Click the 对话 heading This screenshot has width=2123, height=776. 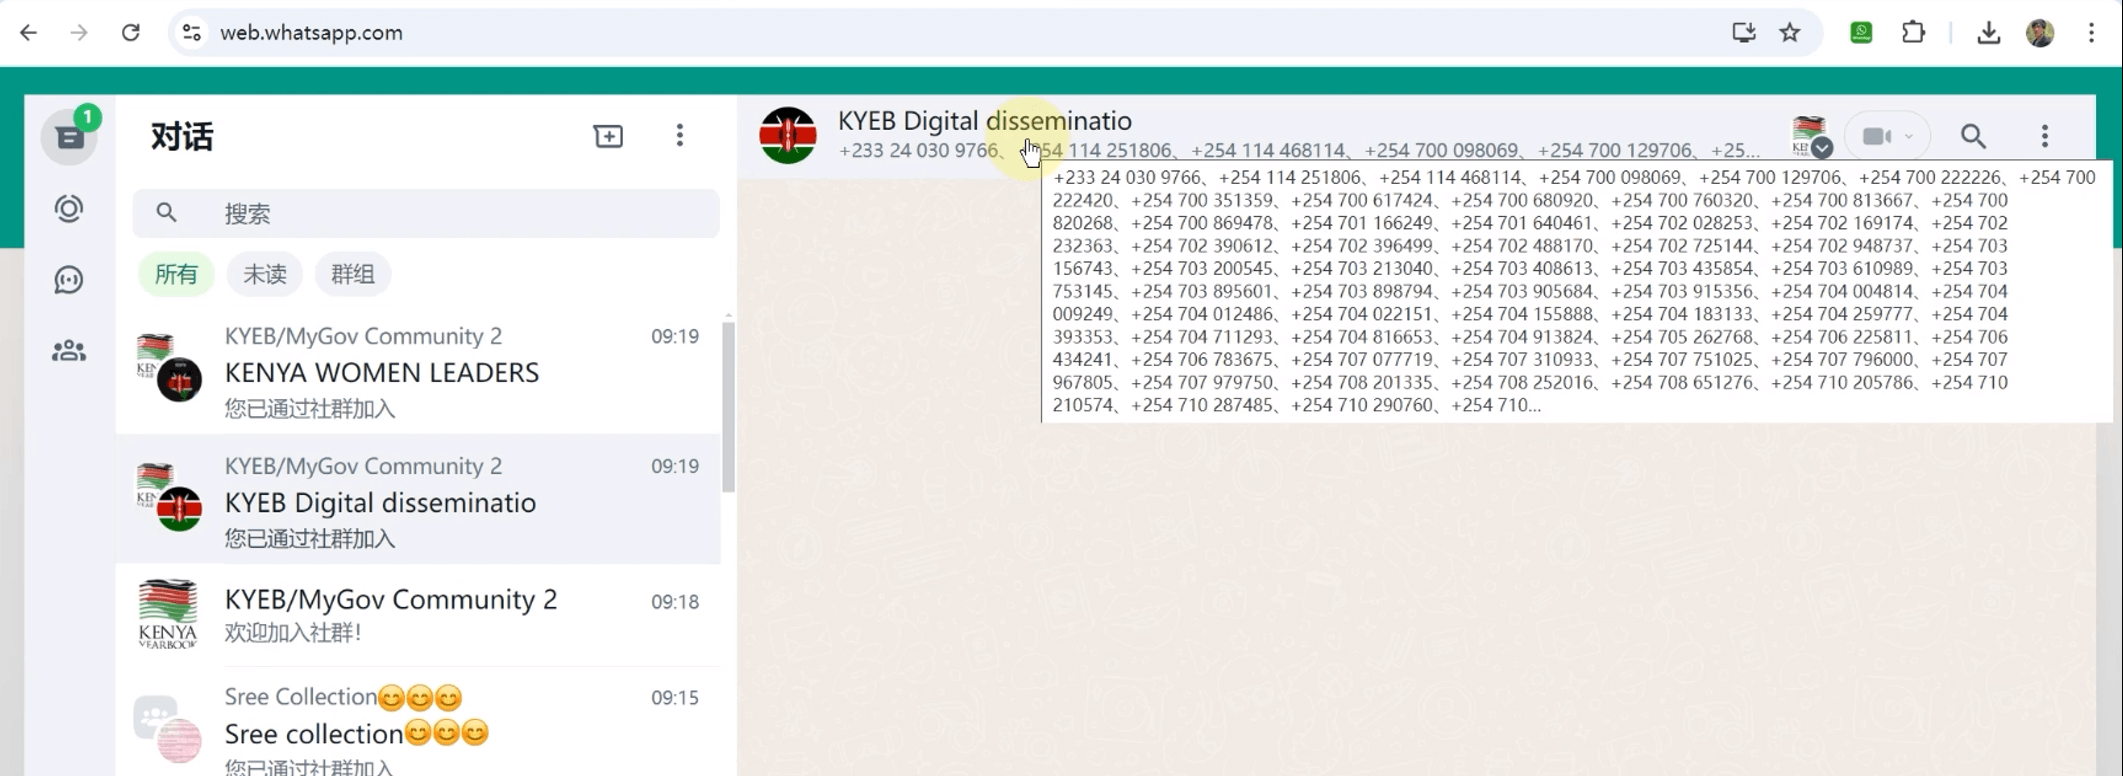[182, 137]
